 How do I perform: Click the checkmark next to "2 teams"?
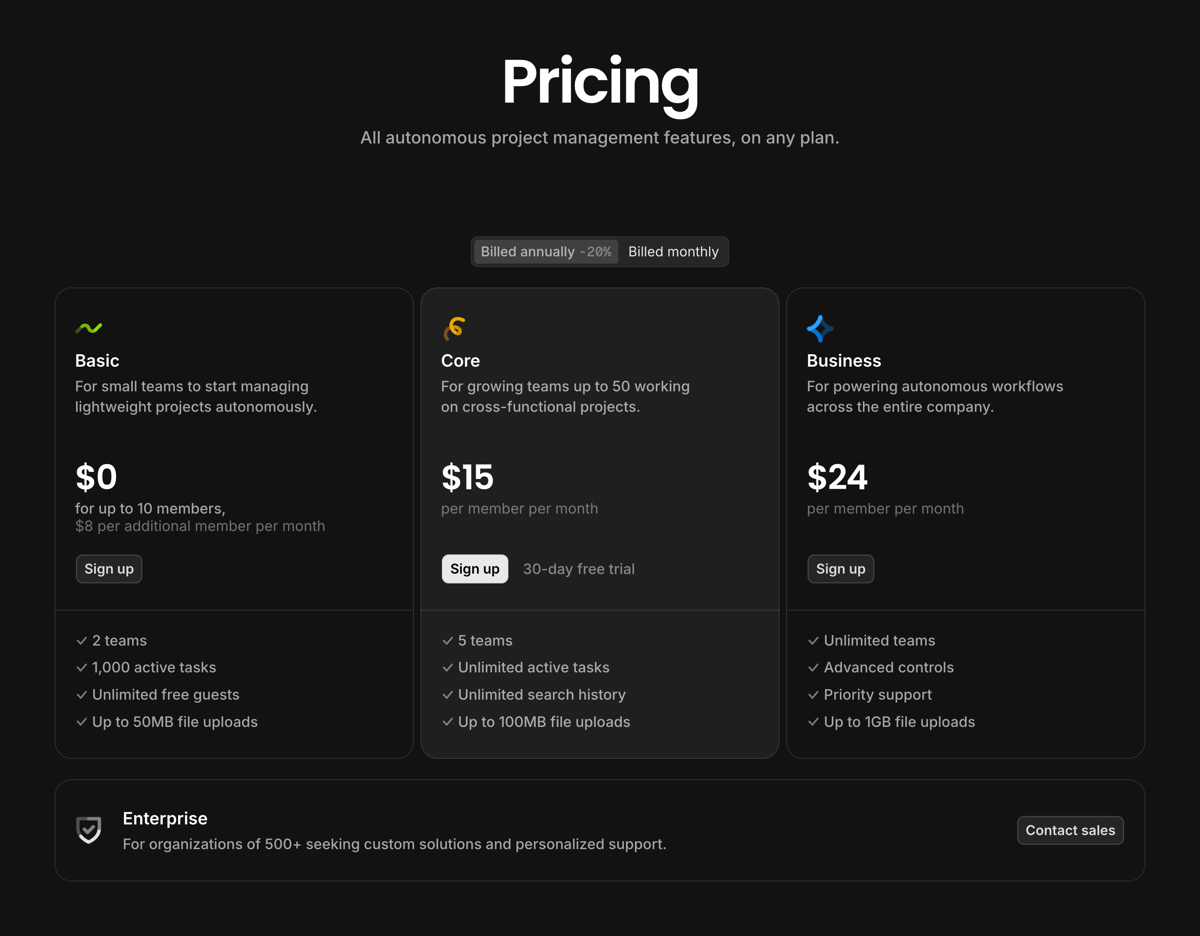[81, 640]
